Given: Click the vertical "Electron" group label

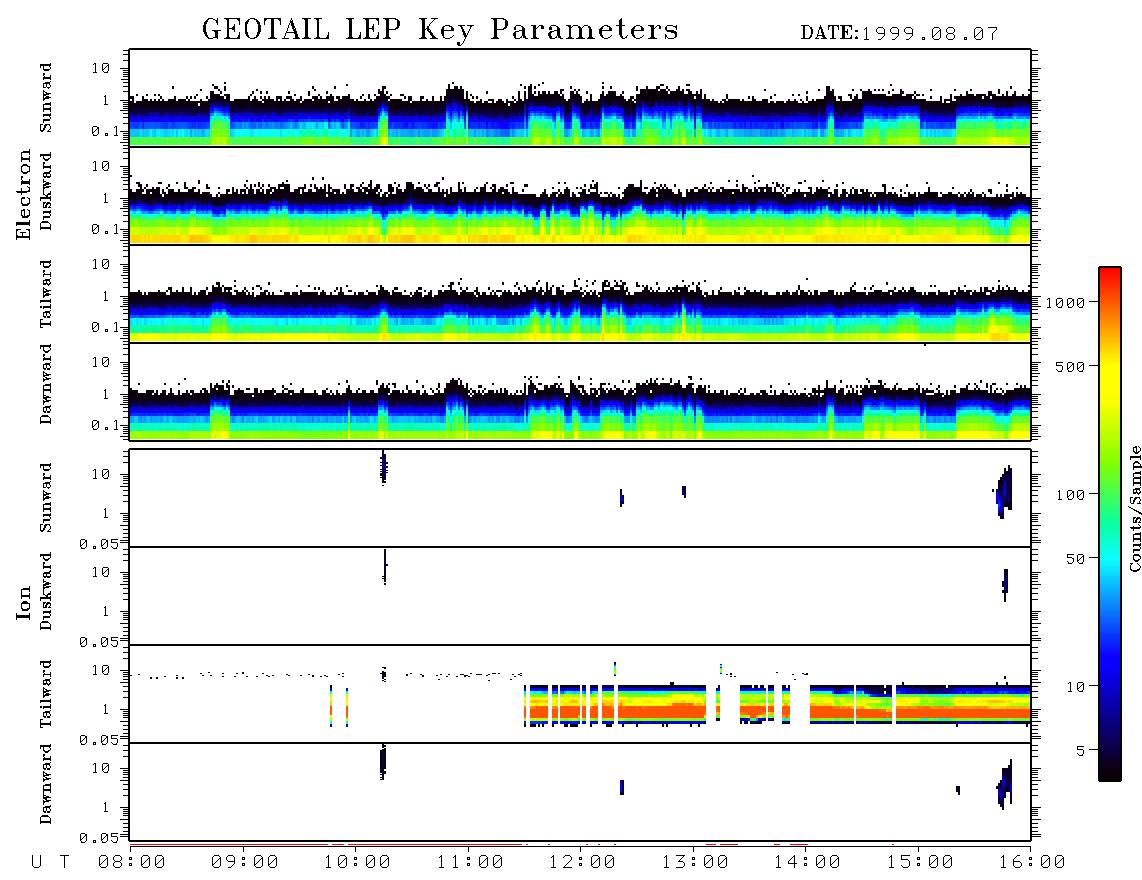Looking at the screenshot, I should pyautogui.click(x=23, y=195).
